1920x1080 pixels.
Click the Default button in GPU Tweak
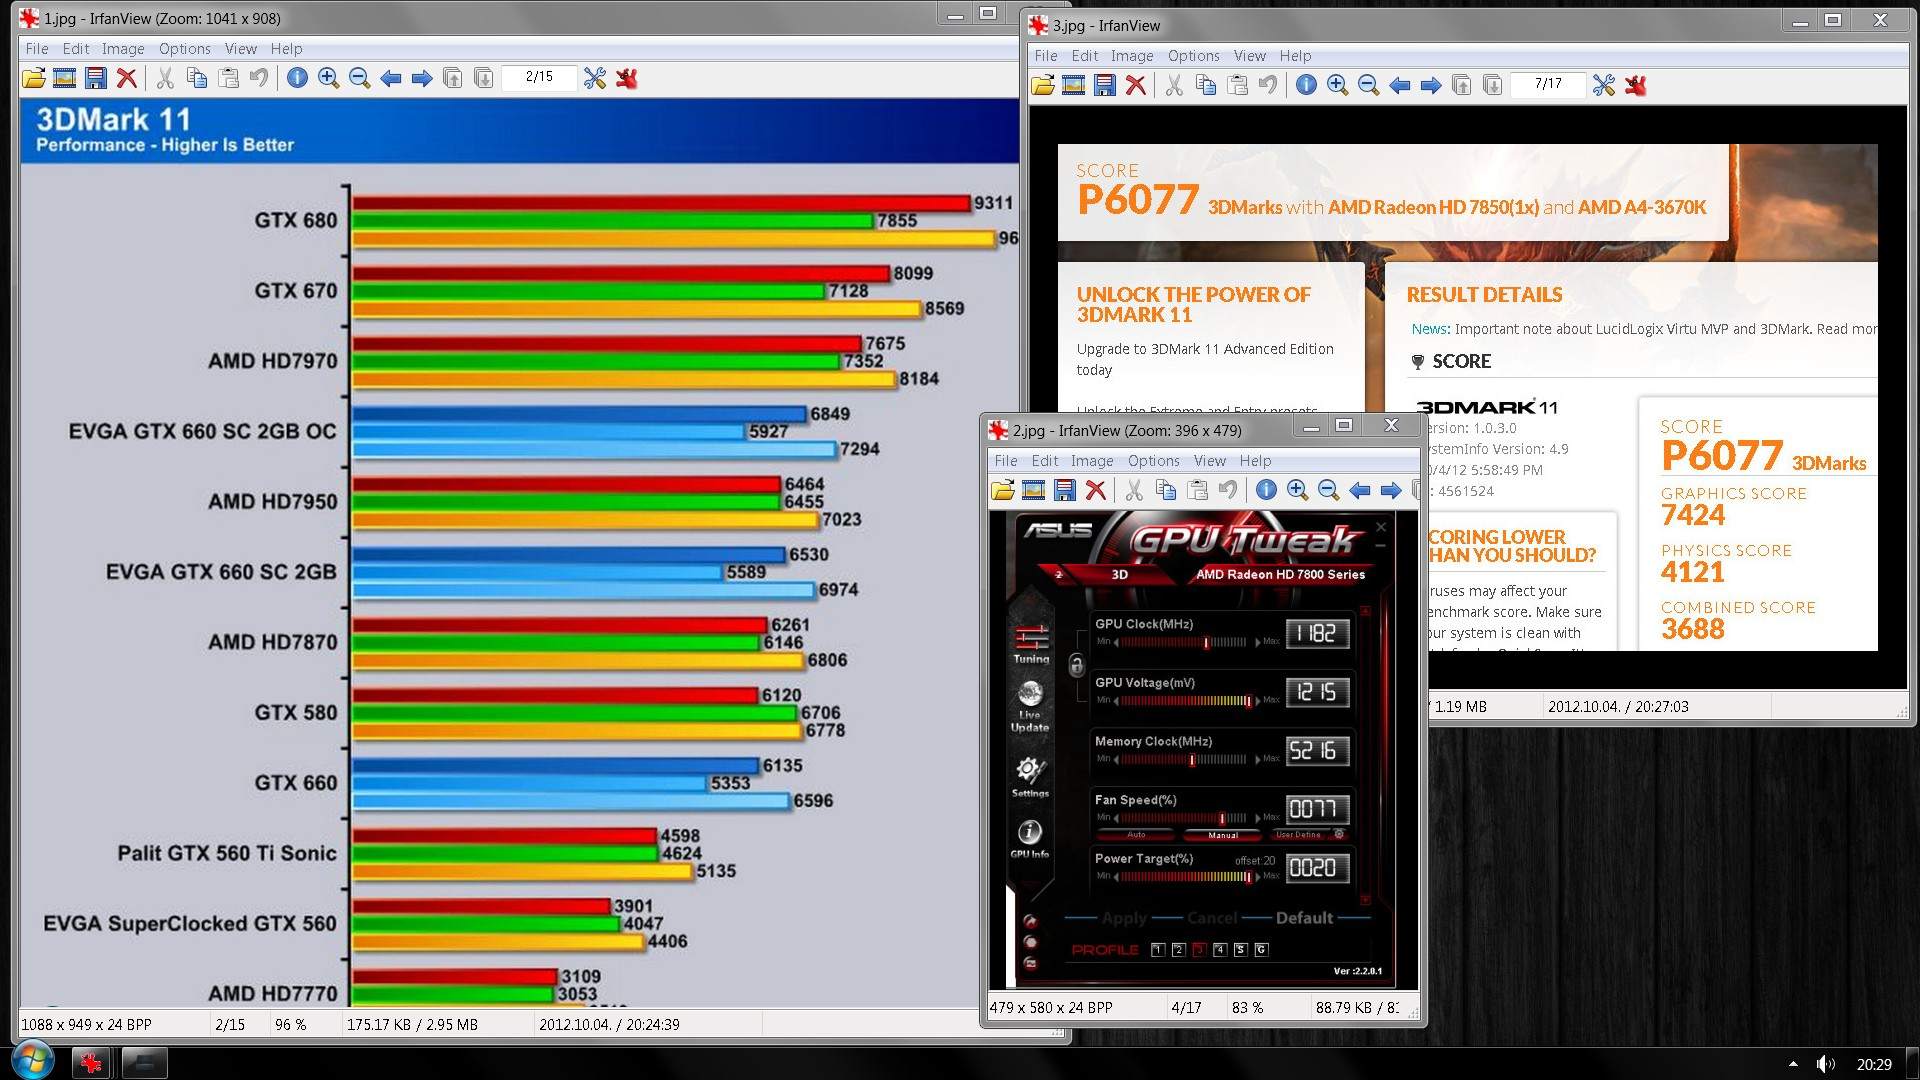(x=1304, y=918)
